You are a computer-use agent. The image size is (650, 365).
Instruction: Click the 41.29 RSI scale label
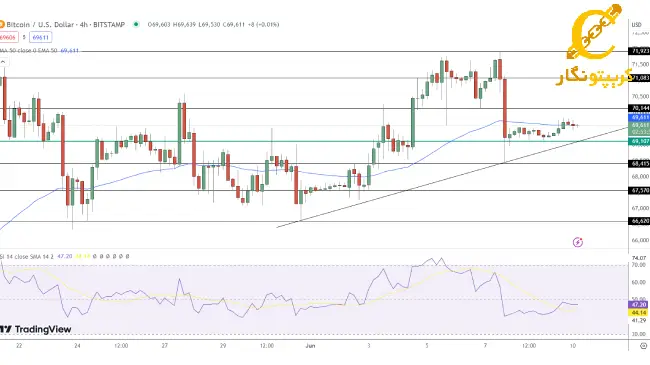click(639, 321)
